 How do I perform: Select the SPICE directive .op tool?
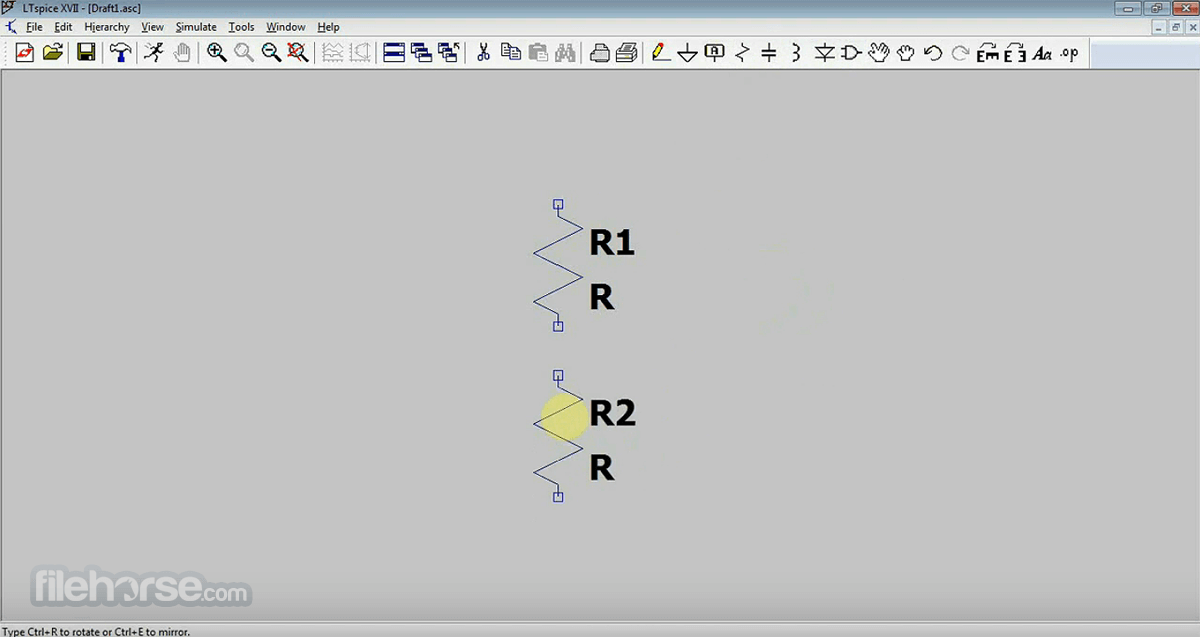(x=1070, y=53)
